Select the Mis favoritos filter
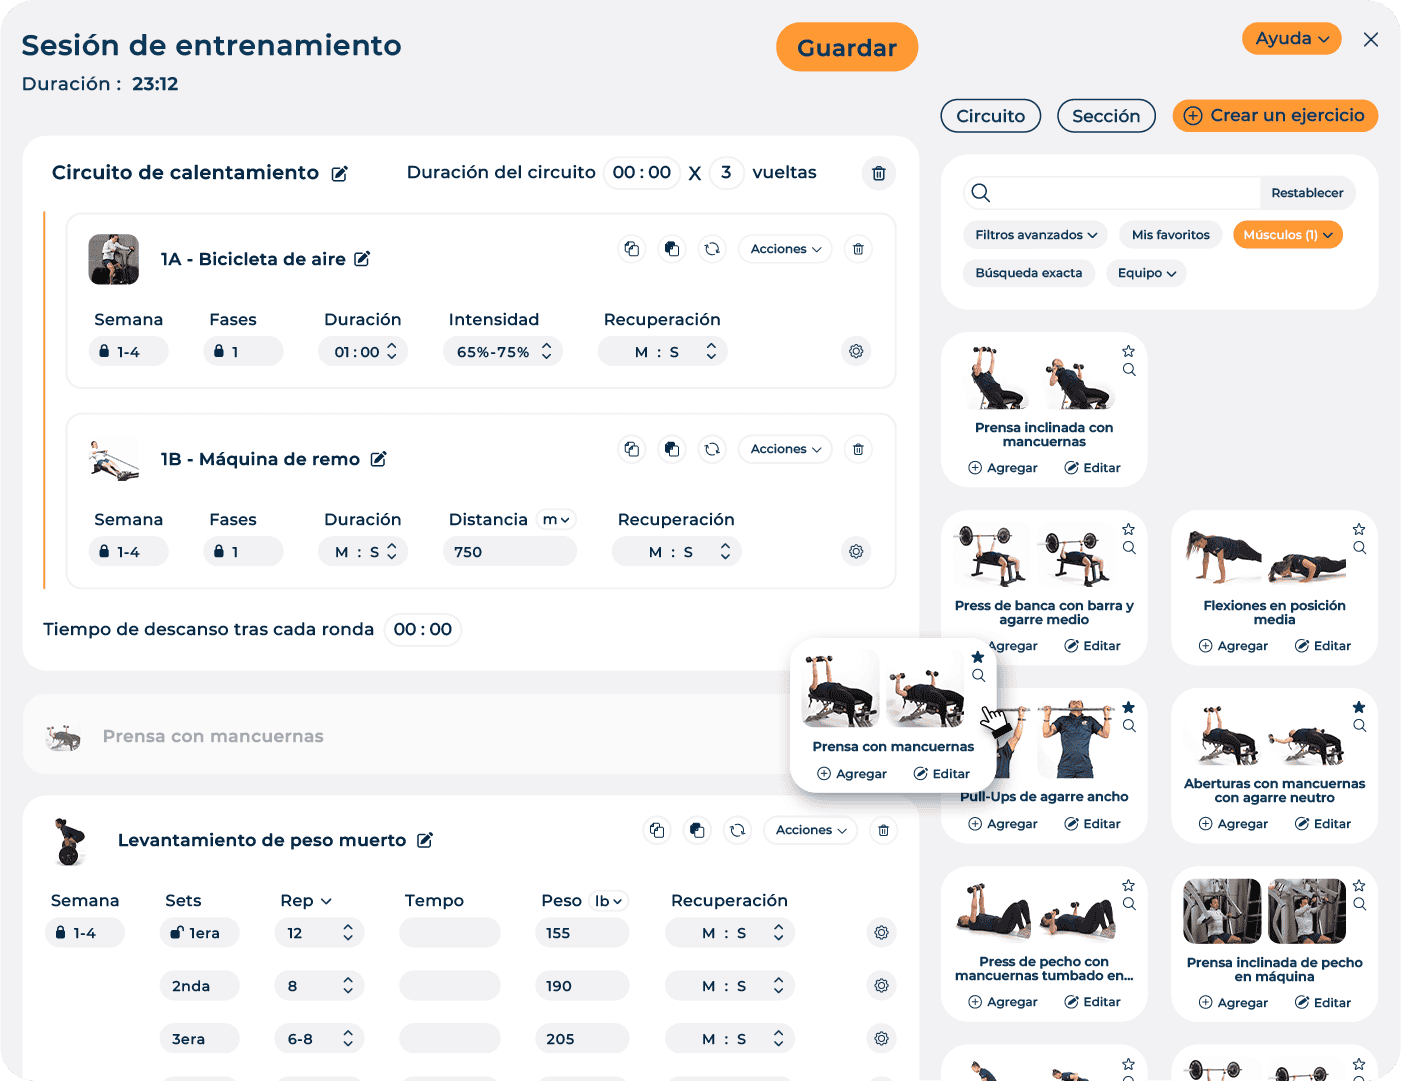The height and width of the screenshot is (1081, 1401). 1170,235
